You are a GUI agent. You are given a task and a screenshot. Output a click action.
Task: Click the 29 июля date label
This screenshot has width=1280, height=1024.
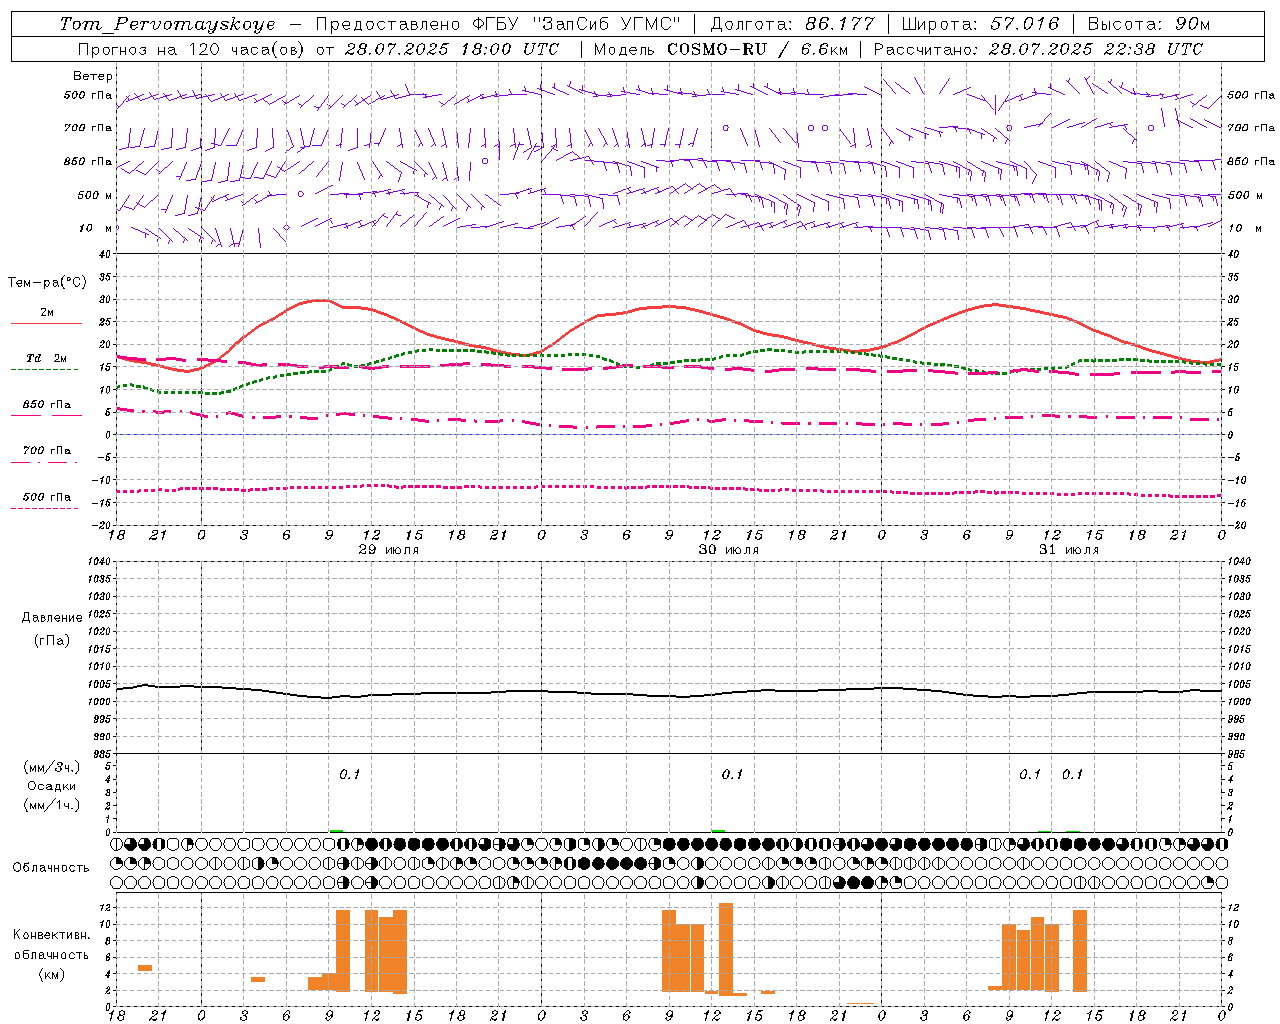(x=388, y=550)
